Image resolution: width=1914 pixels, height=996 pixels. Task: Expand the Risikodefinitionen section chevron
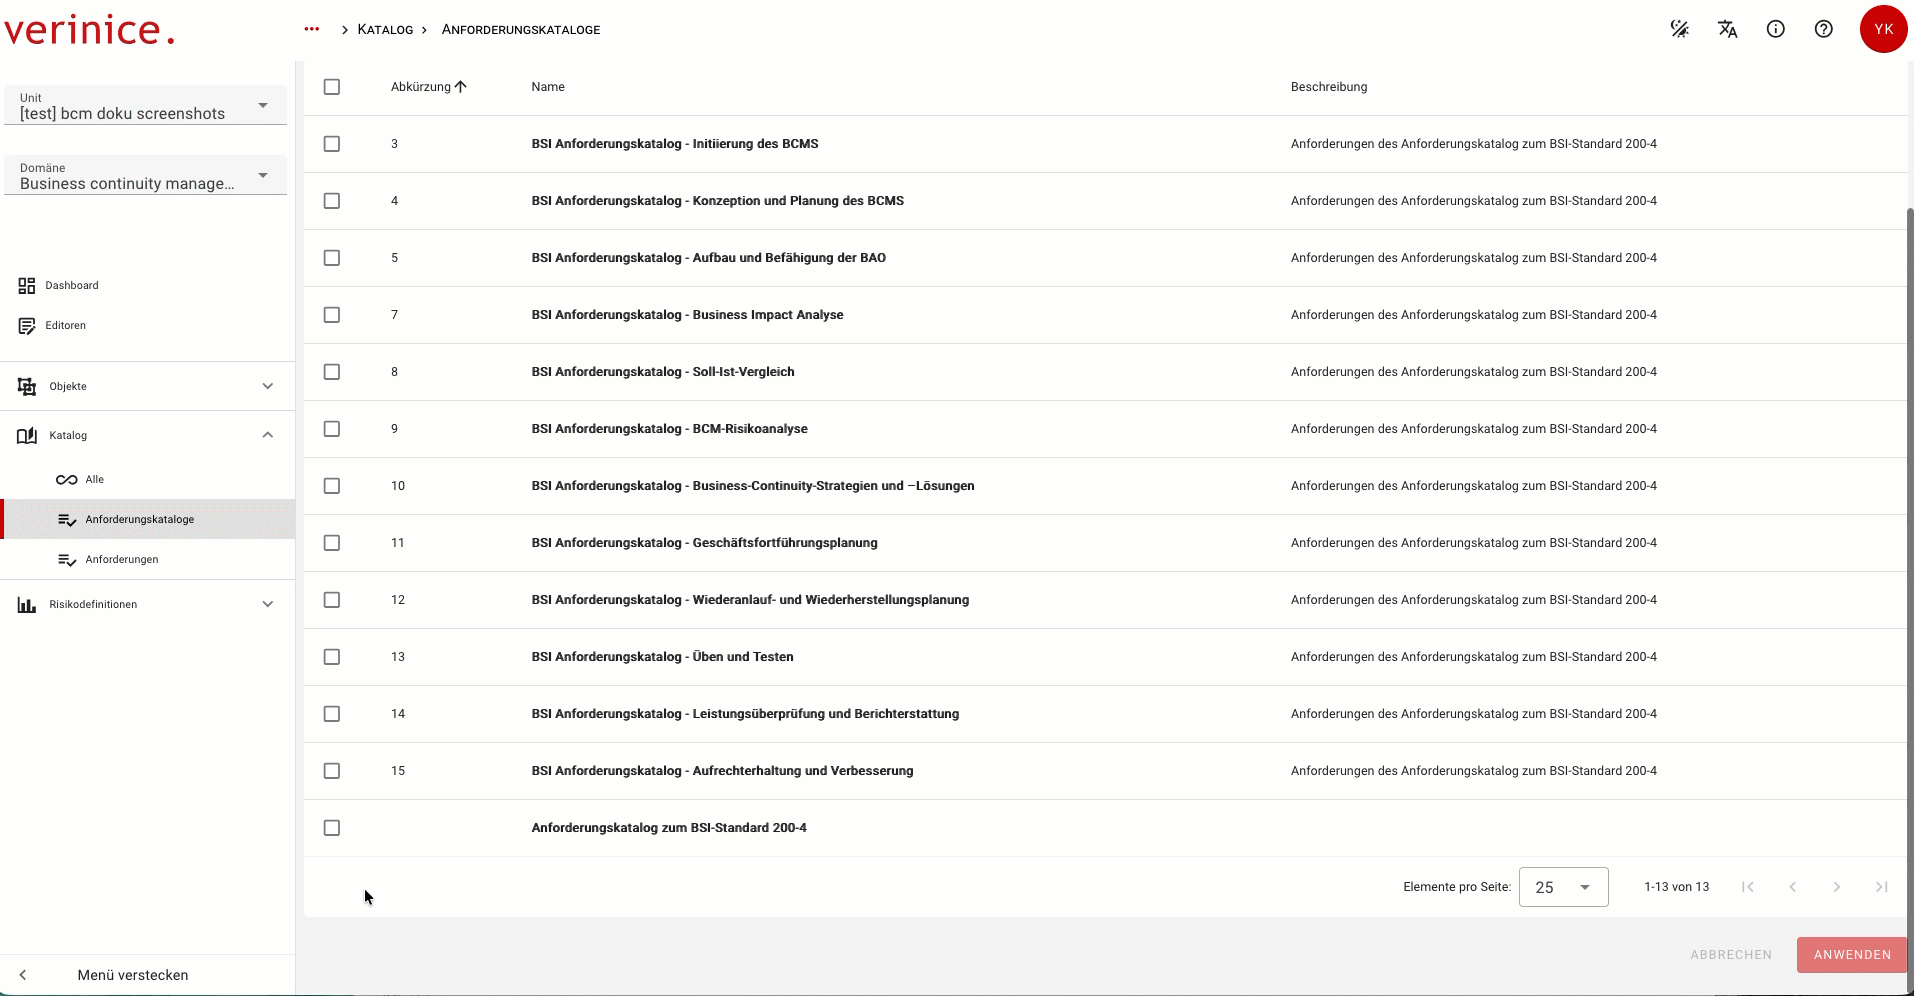268,605
